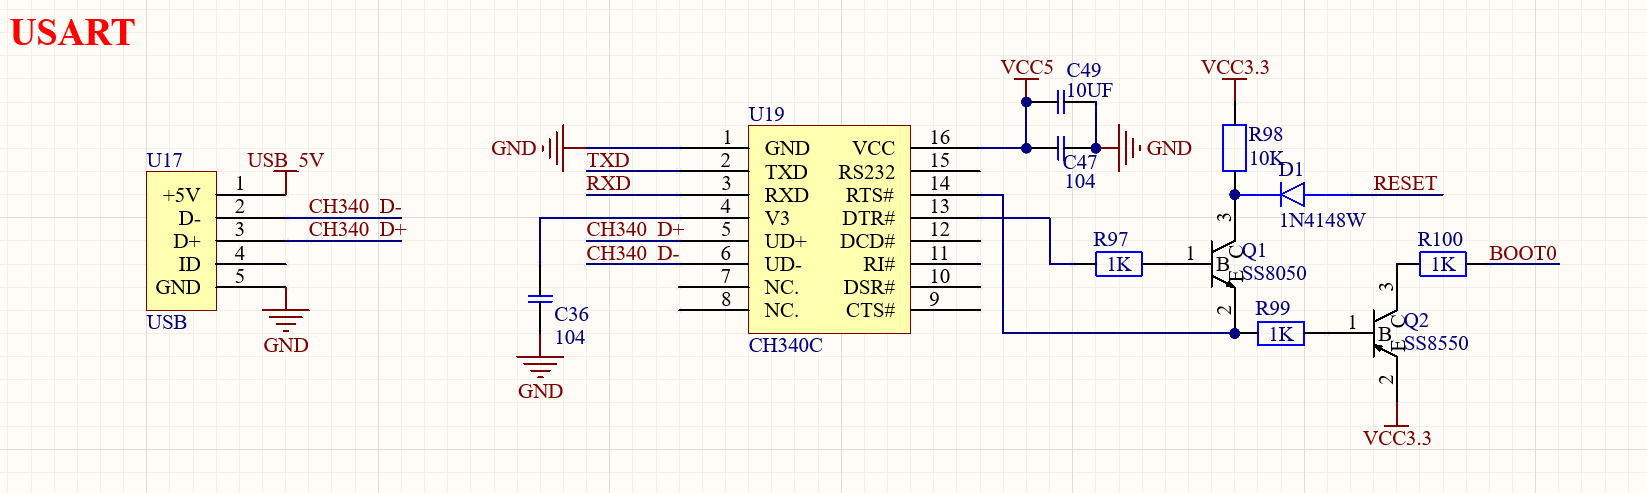Select the VCC5 power port

point(1027,68)
